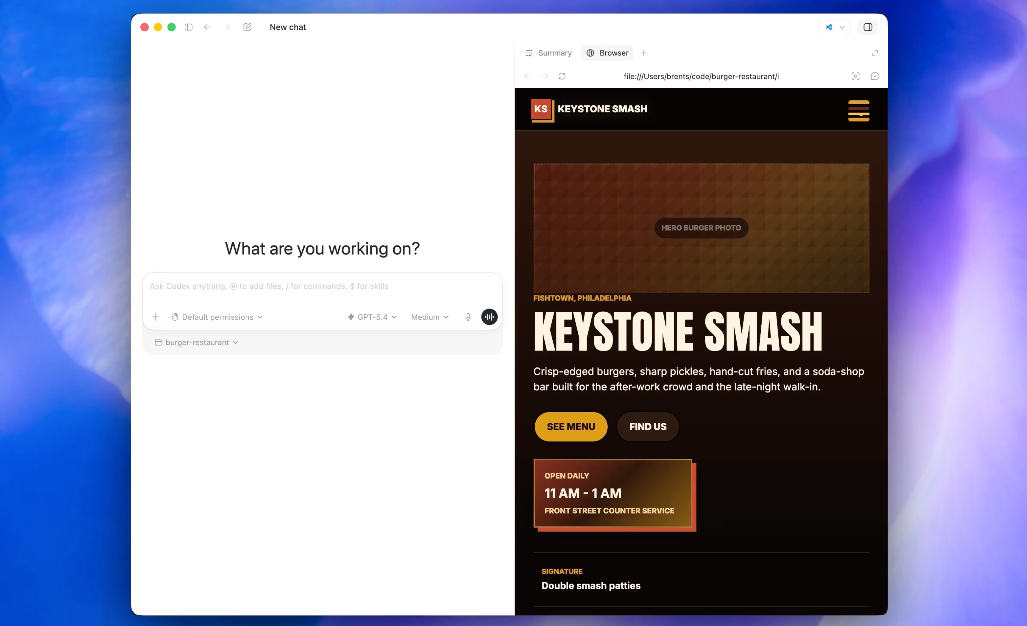Select the Browser tab
Image resolution: width=1027 pixels, height=626 pixels.
(x=608, y=53)
